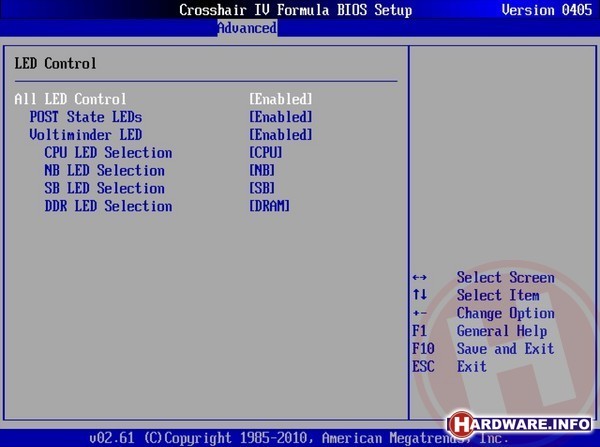Open the [CPU] option value
Viewport: 600px width, 447px height.
click(266, 153)
